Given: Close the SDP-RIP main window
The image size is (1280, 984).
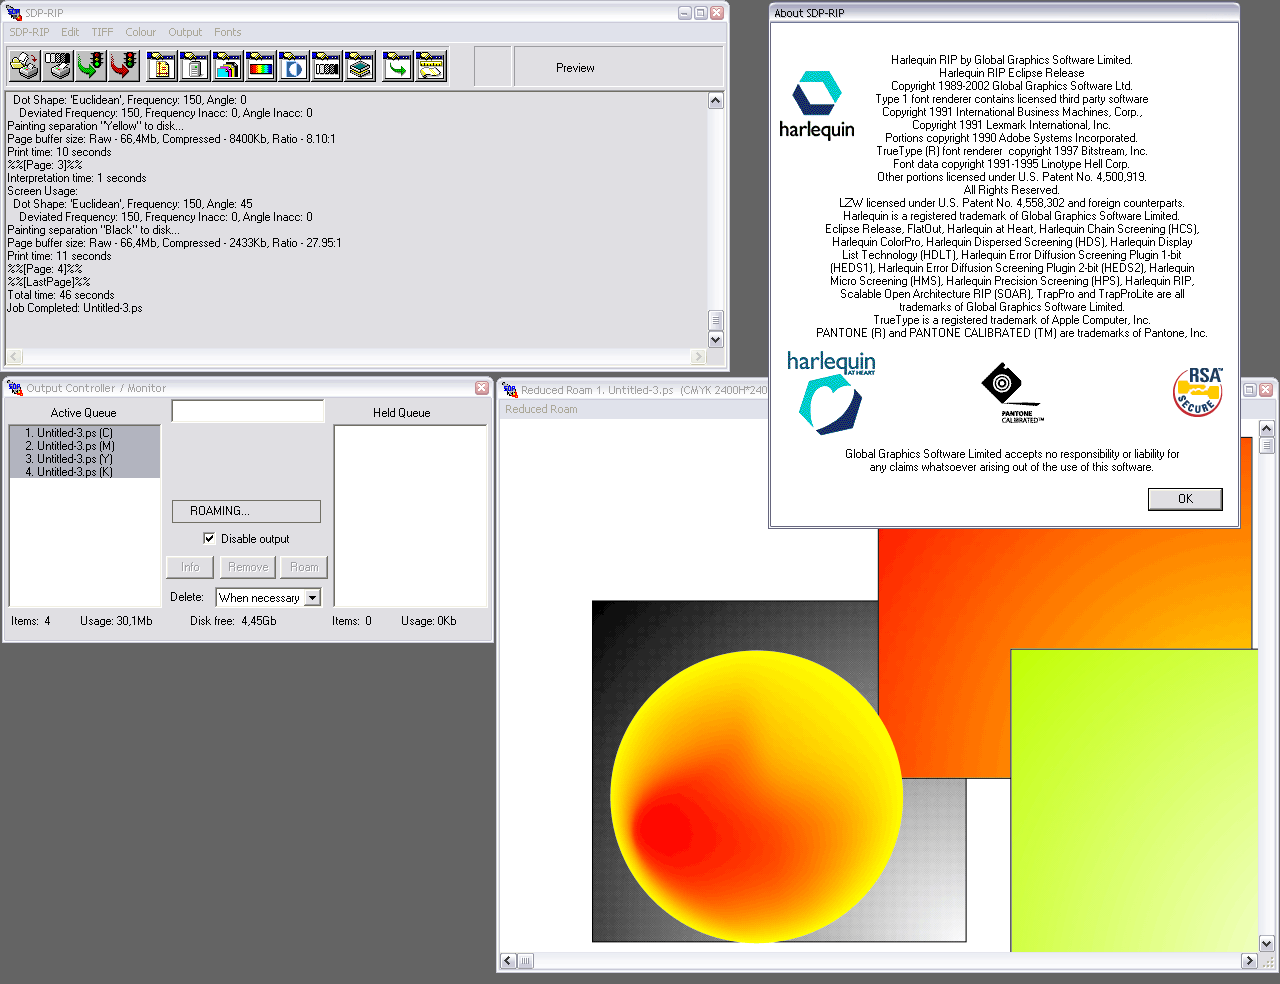Looking at the screenshot, I should [717, 13].
